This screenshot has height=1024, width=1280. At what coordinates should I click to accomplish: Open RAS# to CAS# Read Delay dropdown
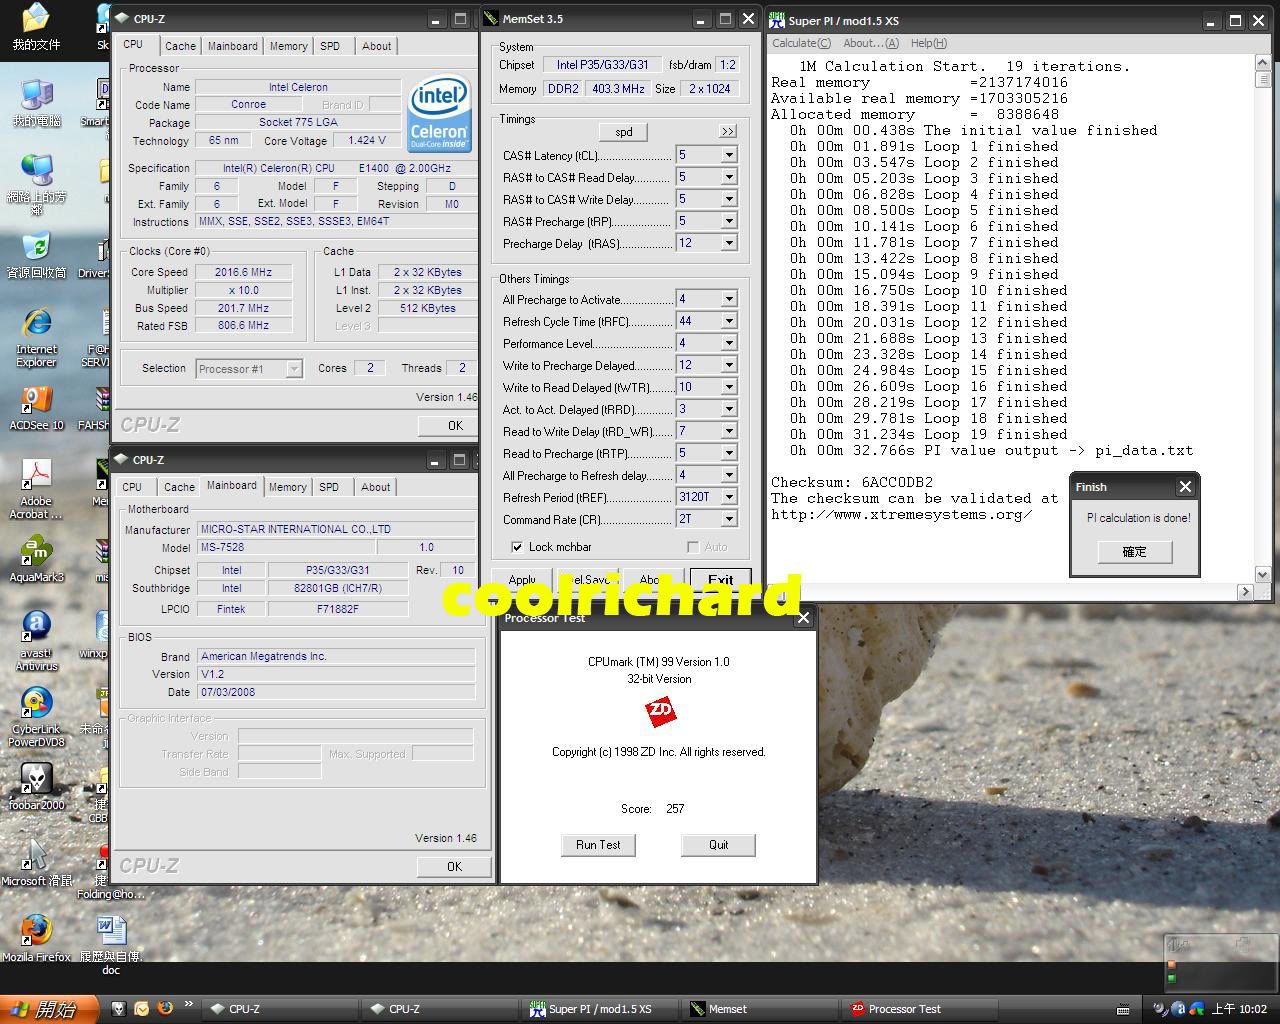(x=728, y=177)
